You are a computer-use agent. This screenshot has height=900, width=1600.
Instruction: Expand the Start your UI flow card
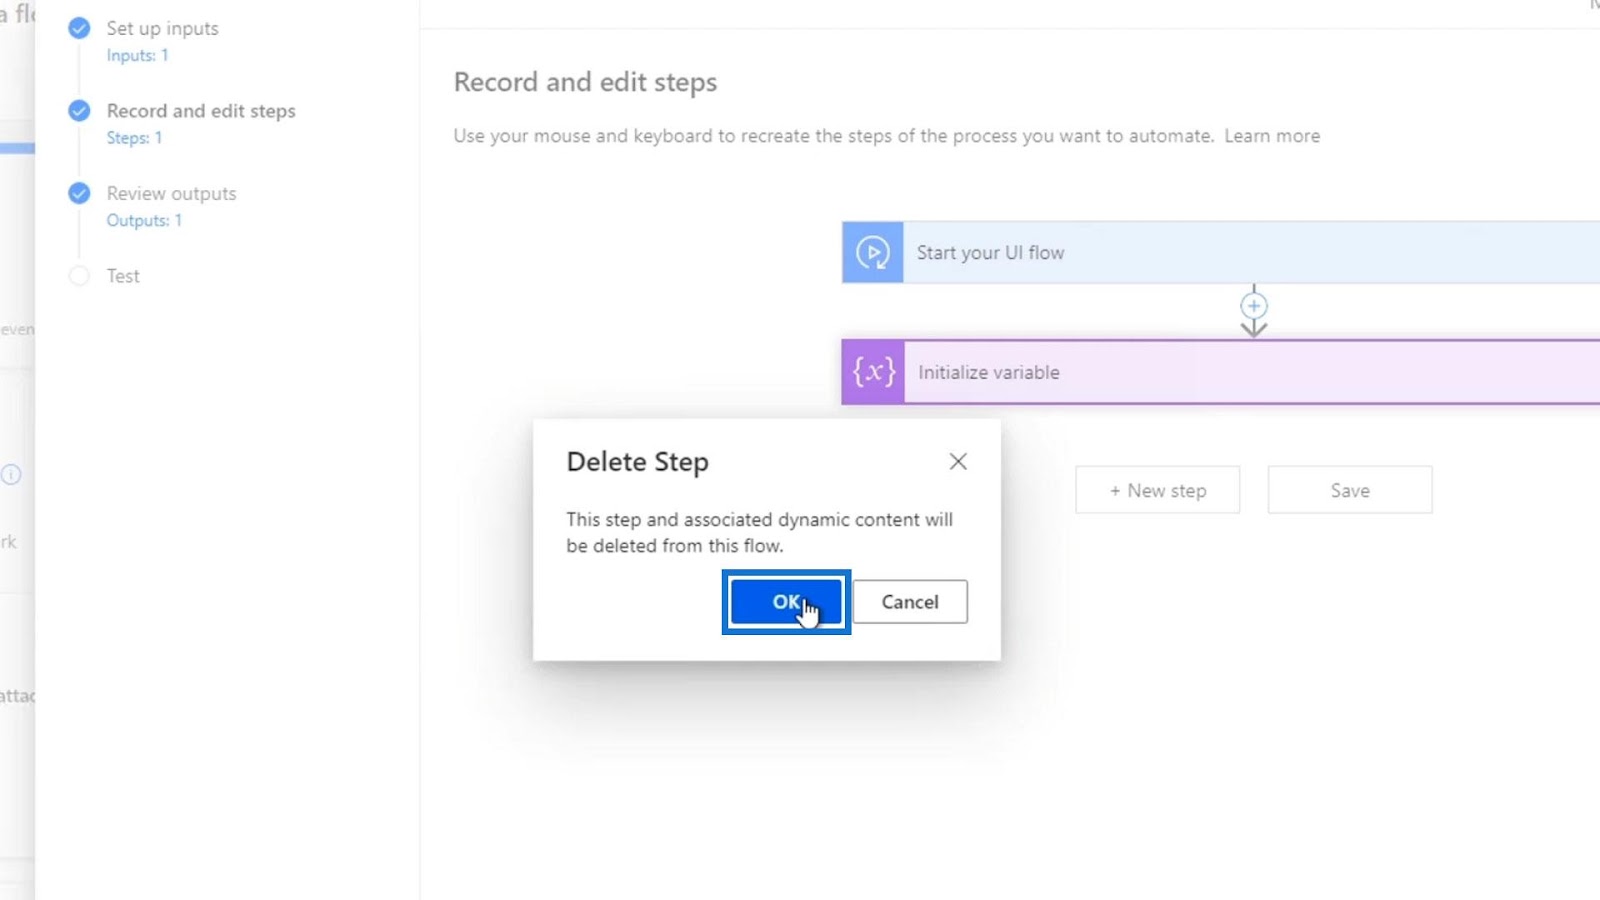(1221, 253)
